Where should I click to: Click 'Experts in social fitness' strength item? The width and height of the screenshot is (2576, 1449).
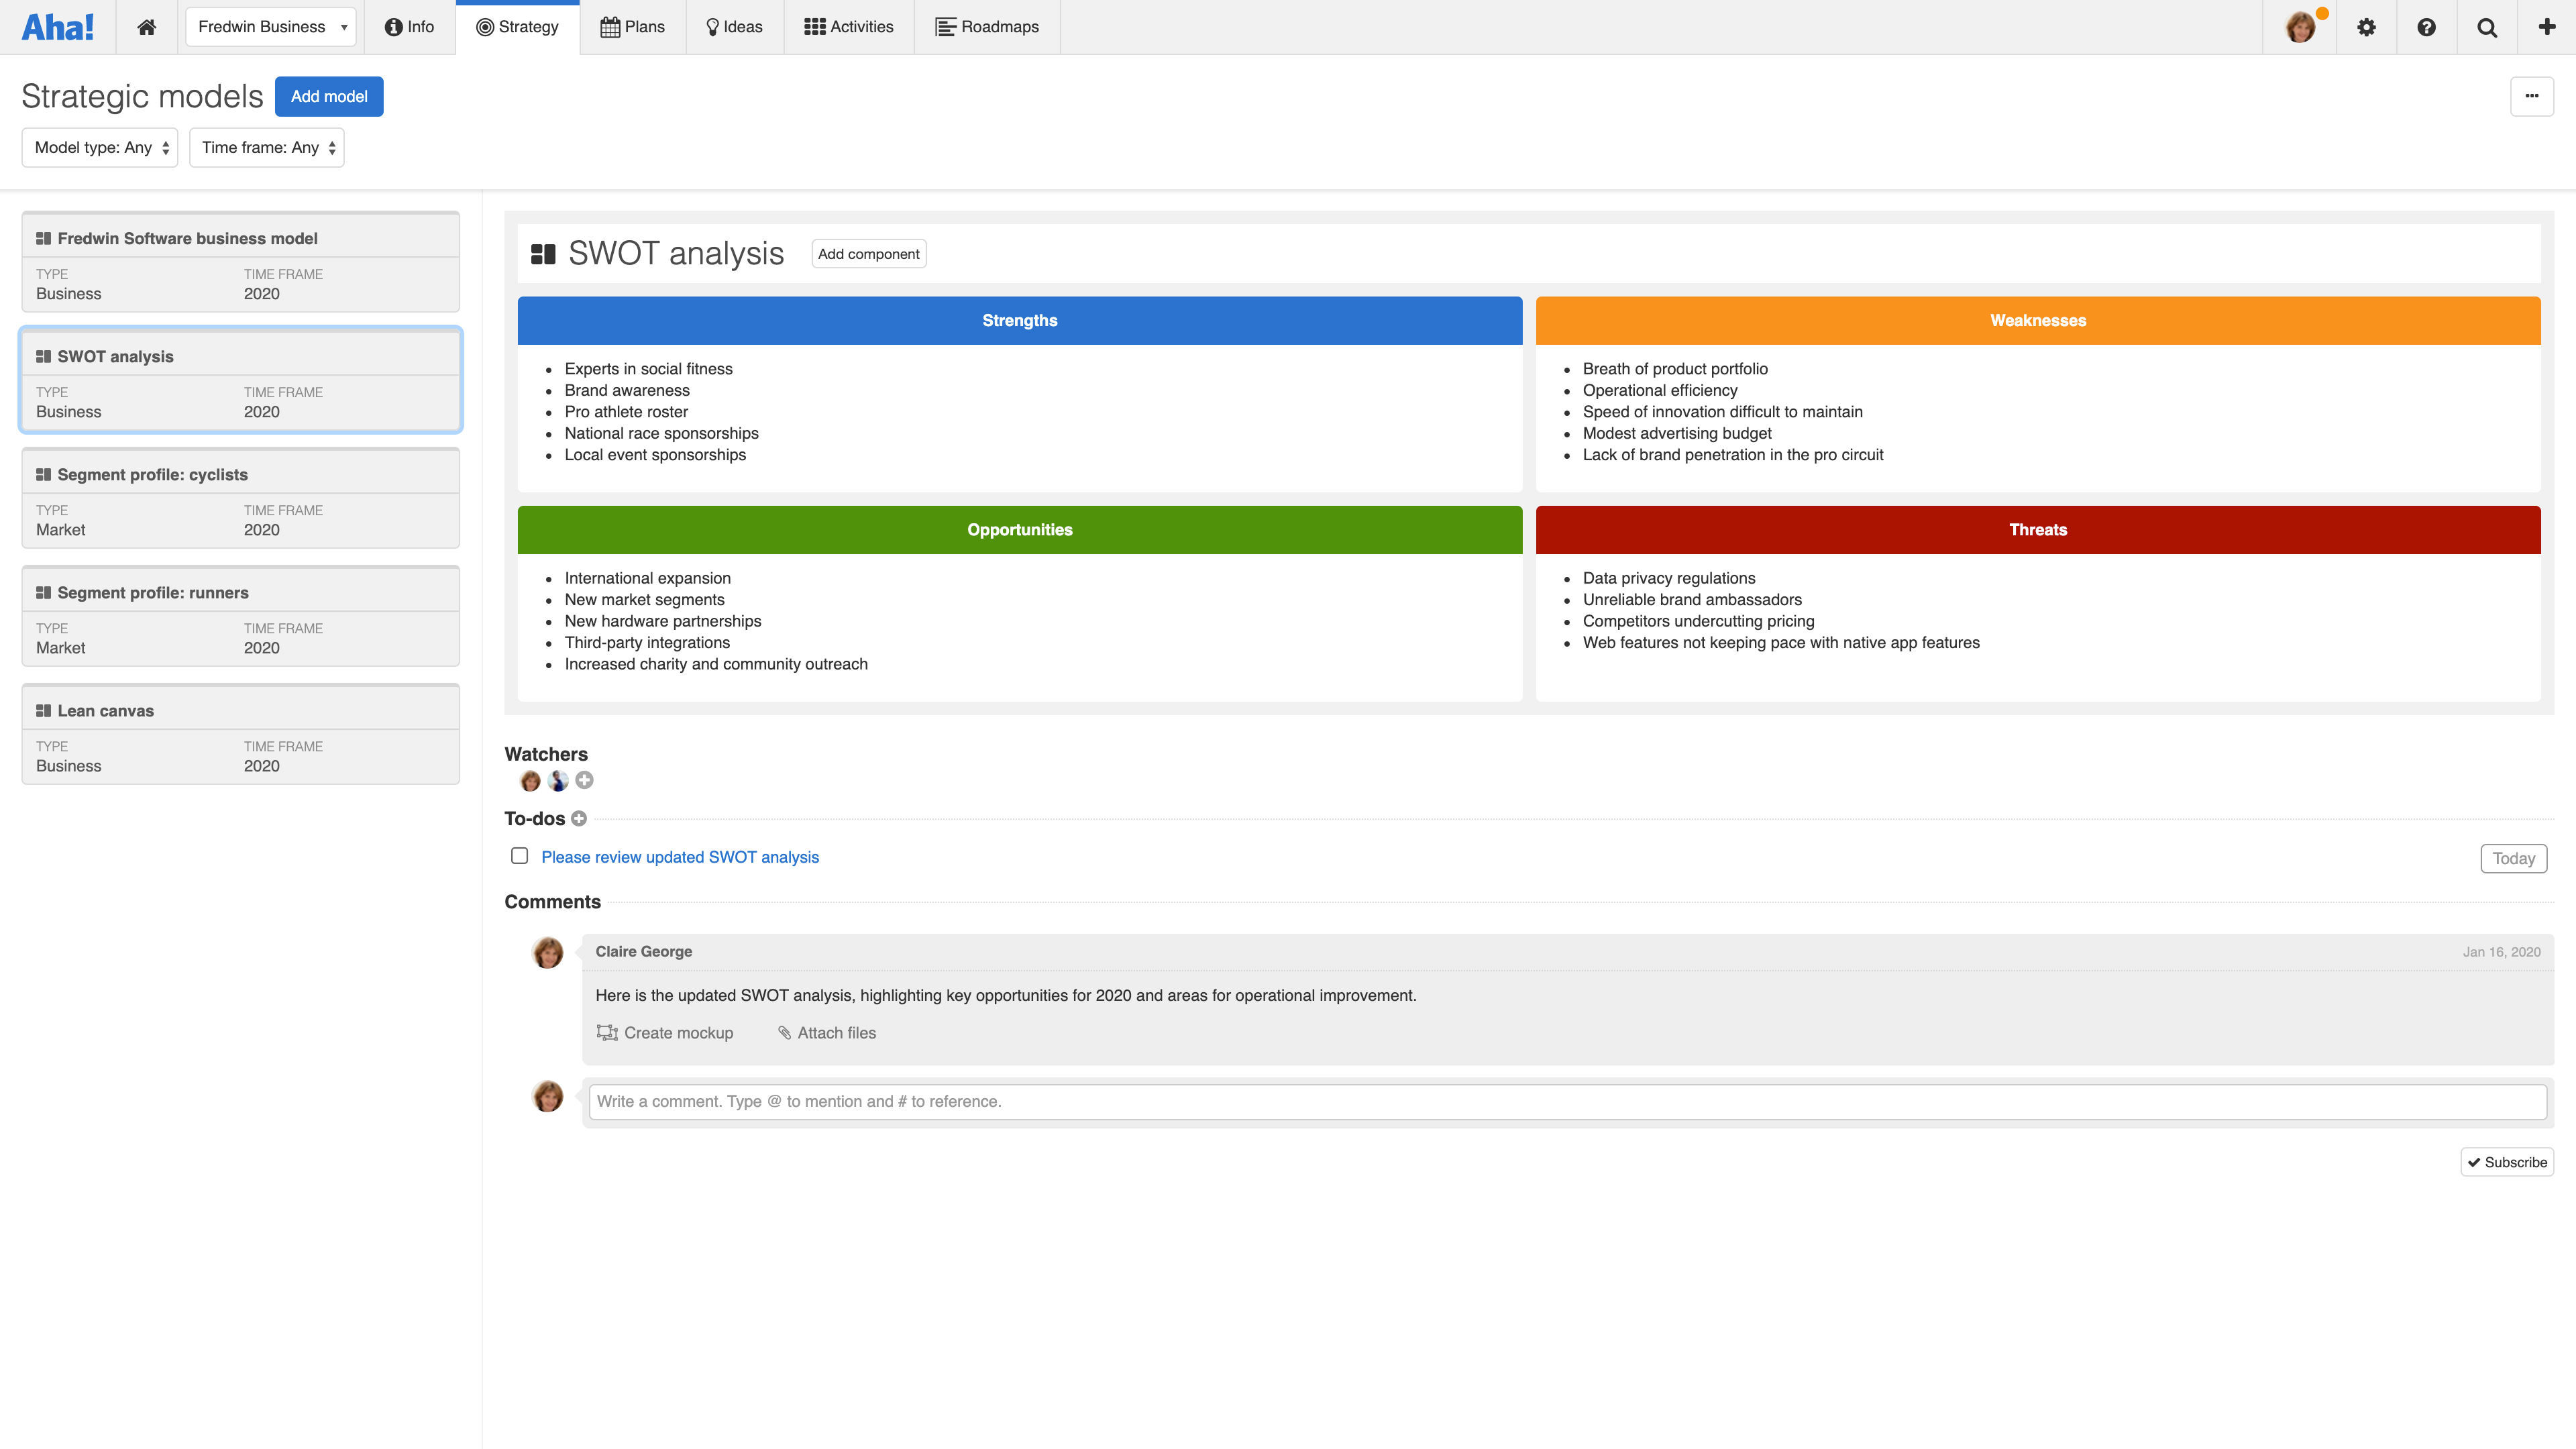coord(648,369)
